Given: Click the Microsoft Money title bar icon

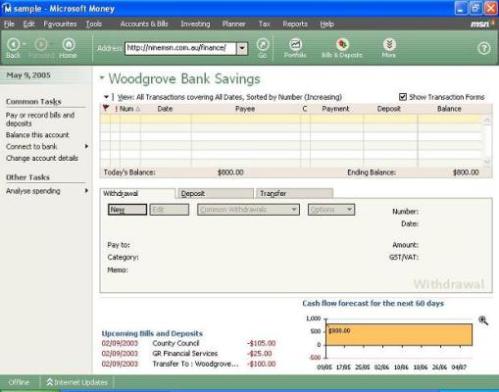Looking at the screenshot, I should pyautogui.click(x=7, y=9).
